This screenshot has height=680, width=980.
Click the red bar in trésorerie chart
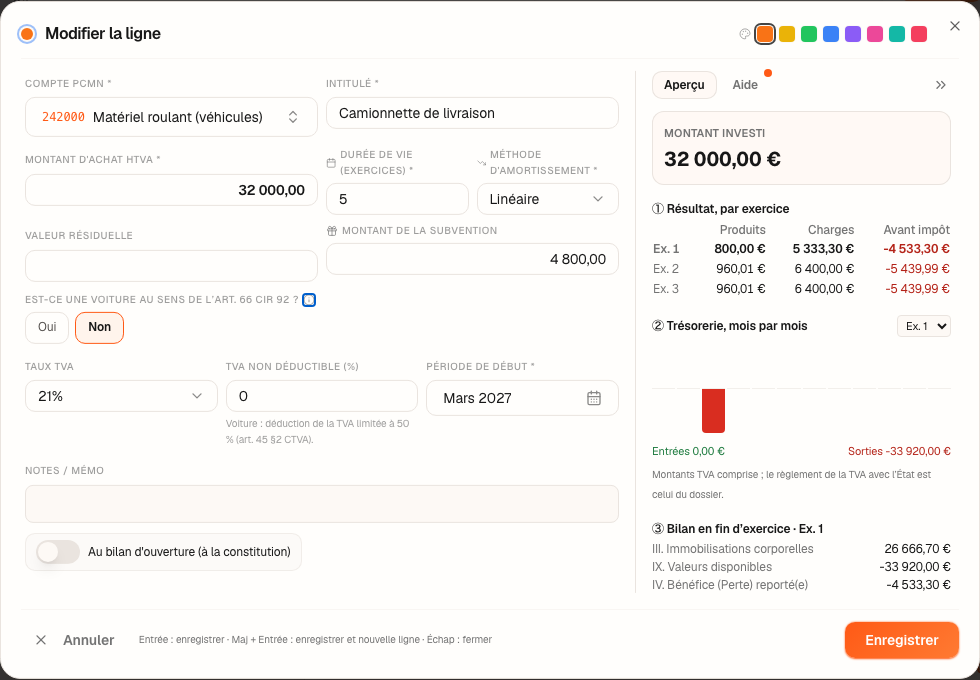pos(713,411)
